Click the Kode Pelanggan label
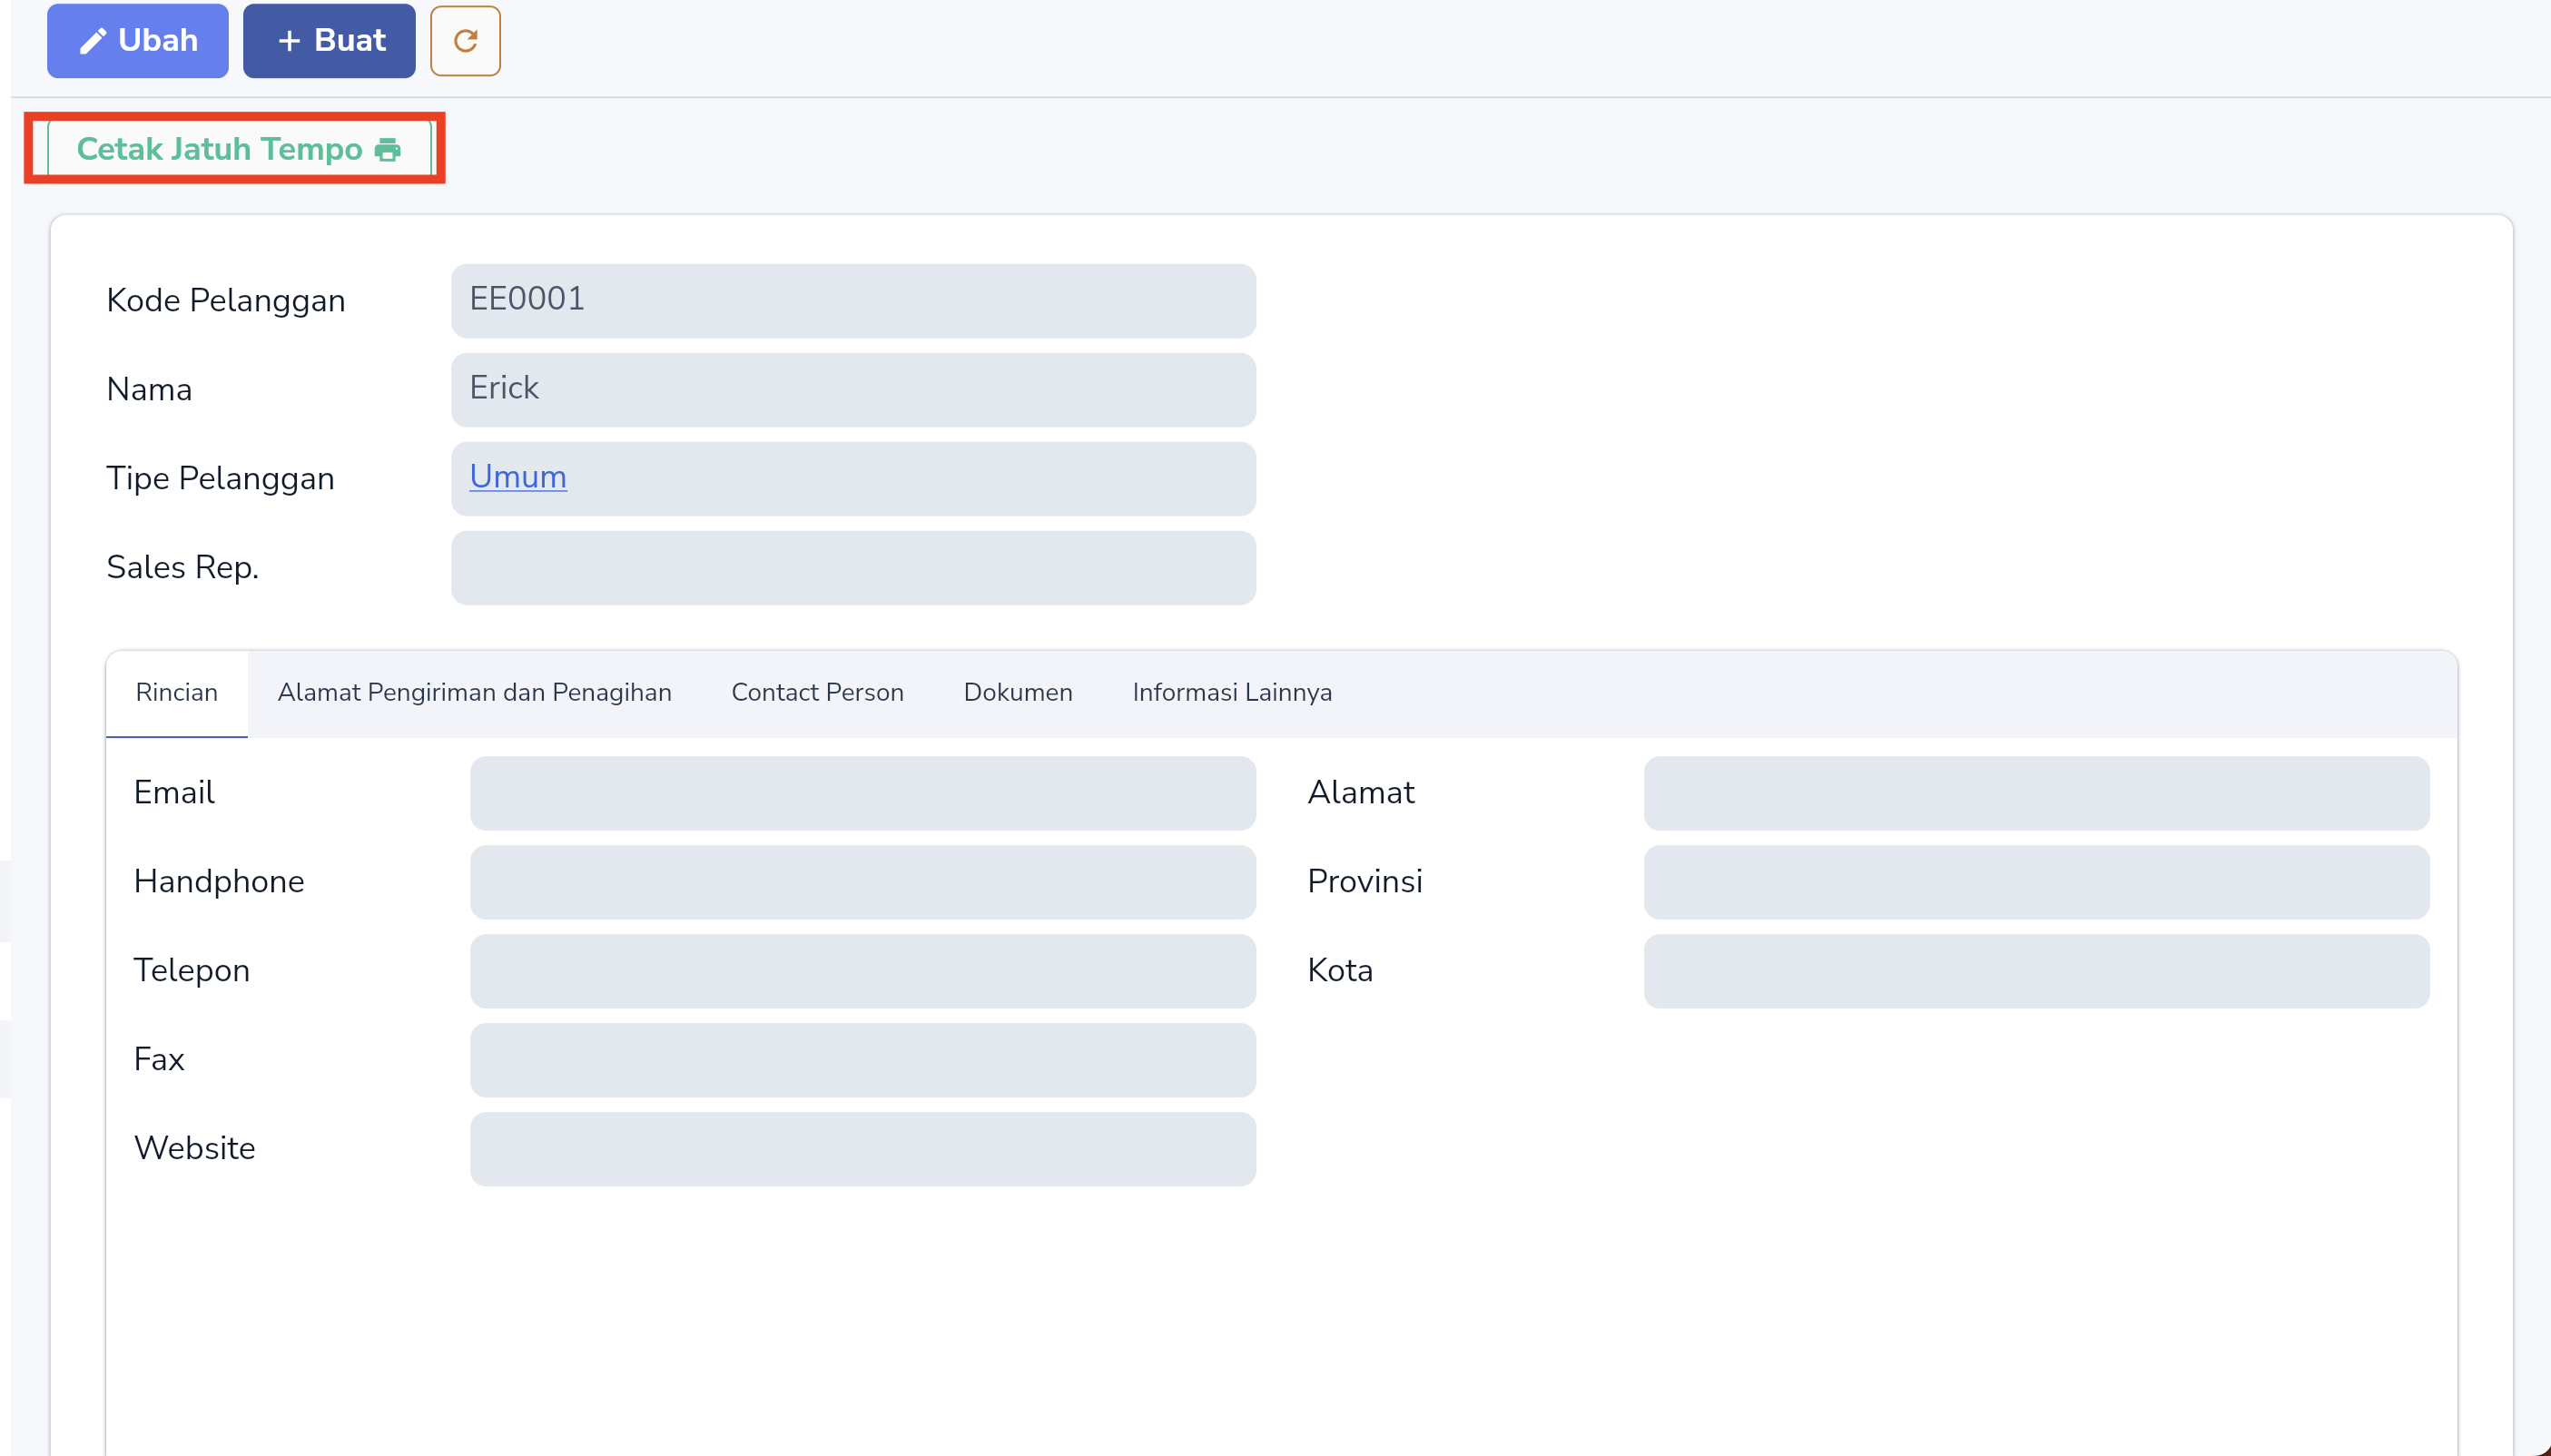 (x=226, y=301)
